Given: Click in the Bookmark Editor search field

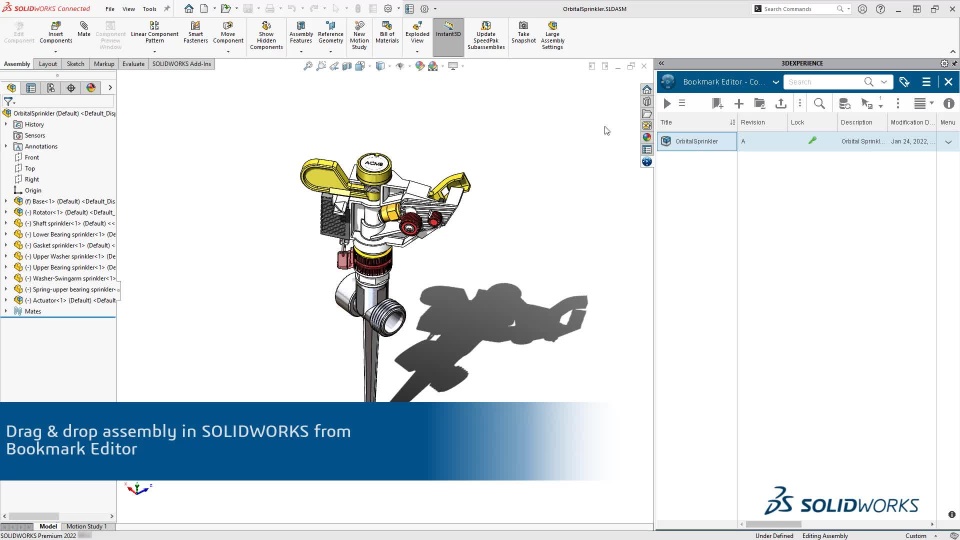Looking at the screenshot, I should coord(823,81).
